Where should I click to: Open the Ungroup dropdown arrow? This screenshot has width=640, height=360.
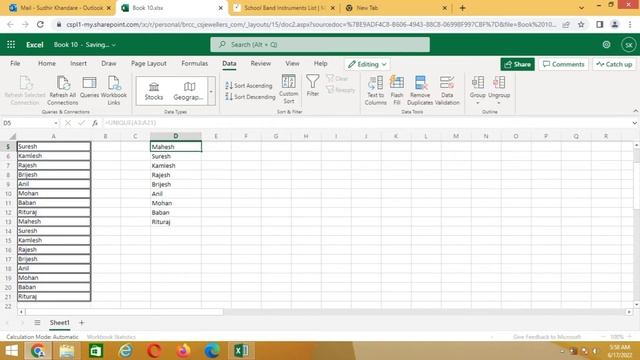[499, 103]
